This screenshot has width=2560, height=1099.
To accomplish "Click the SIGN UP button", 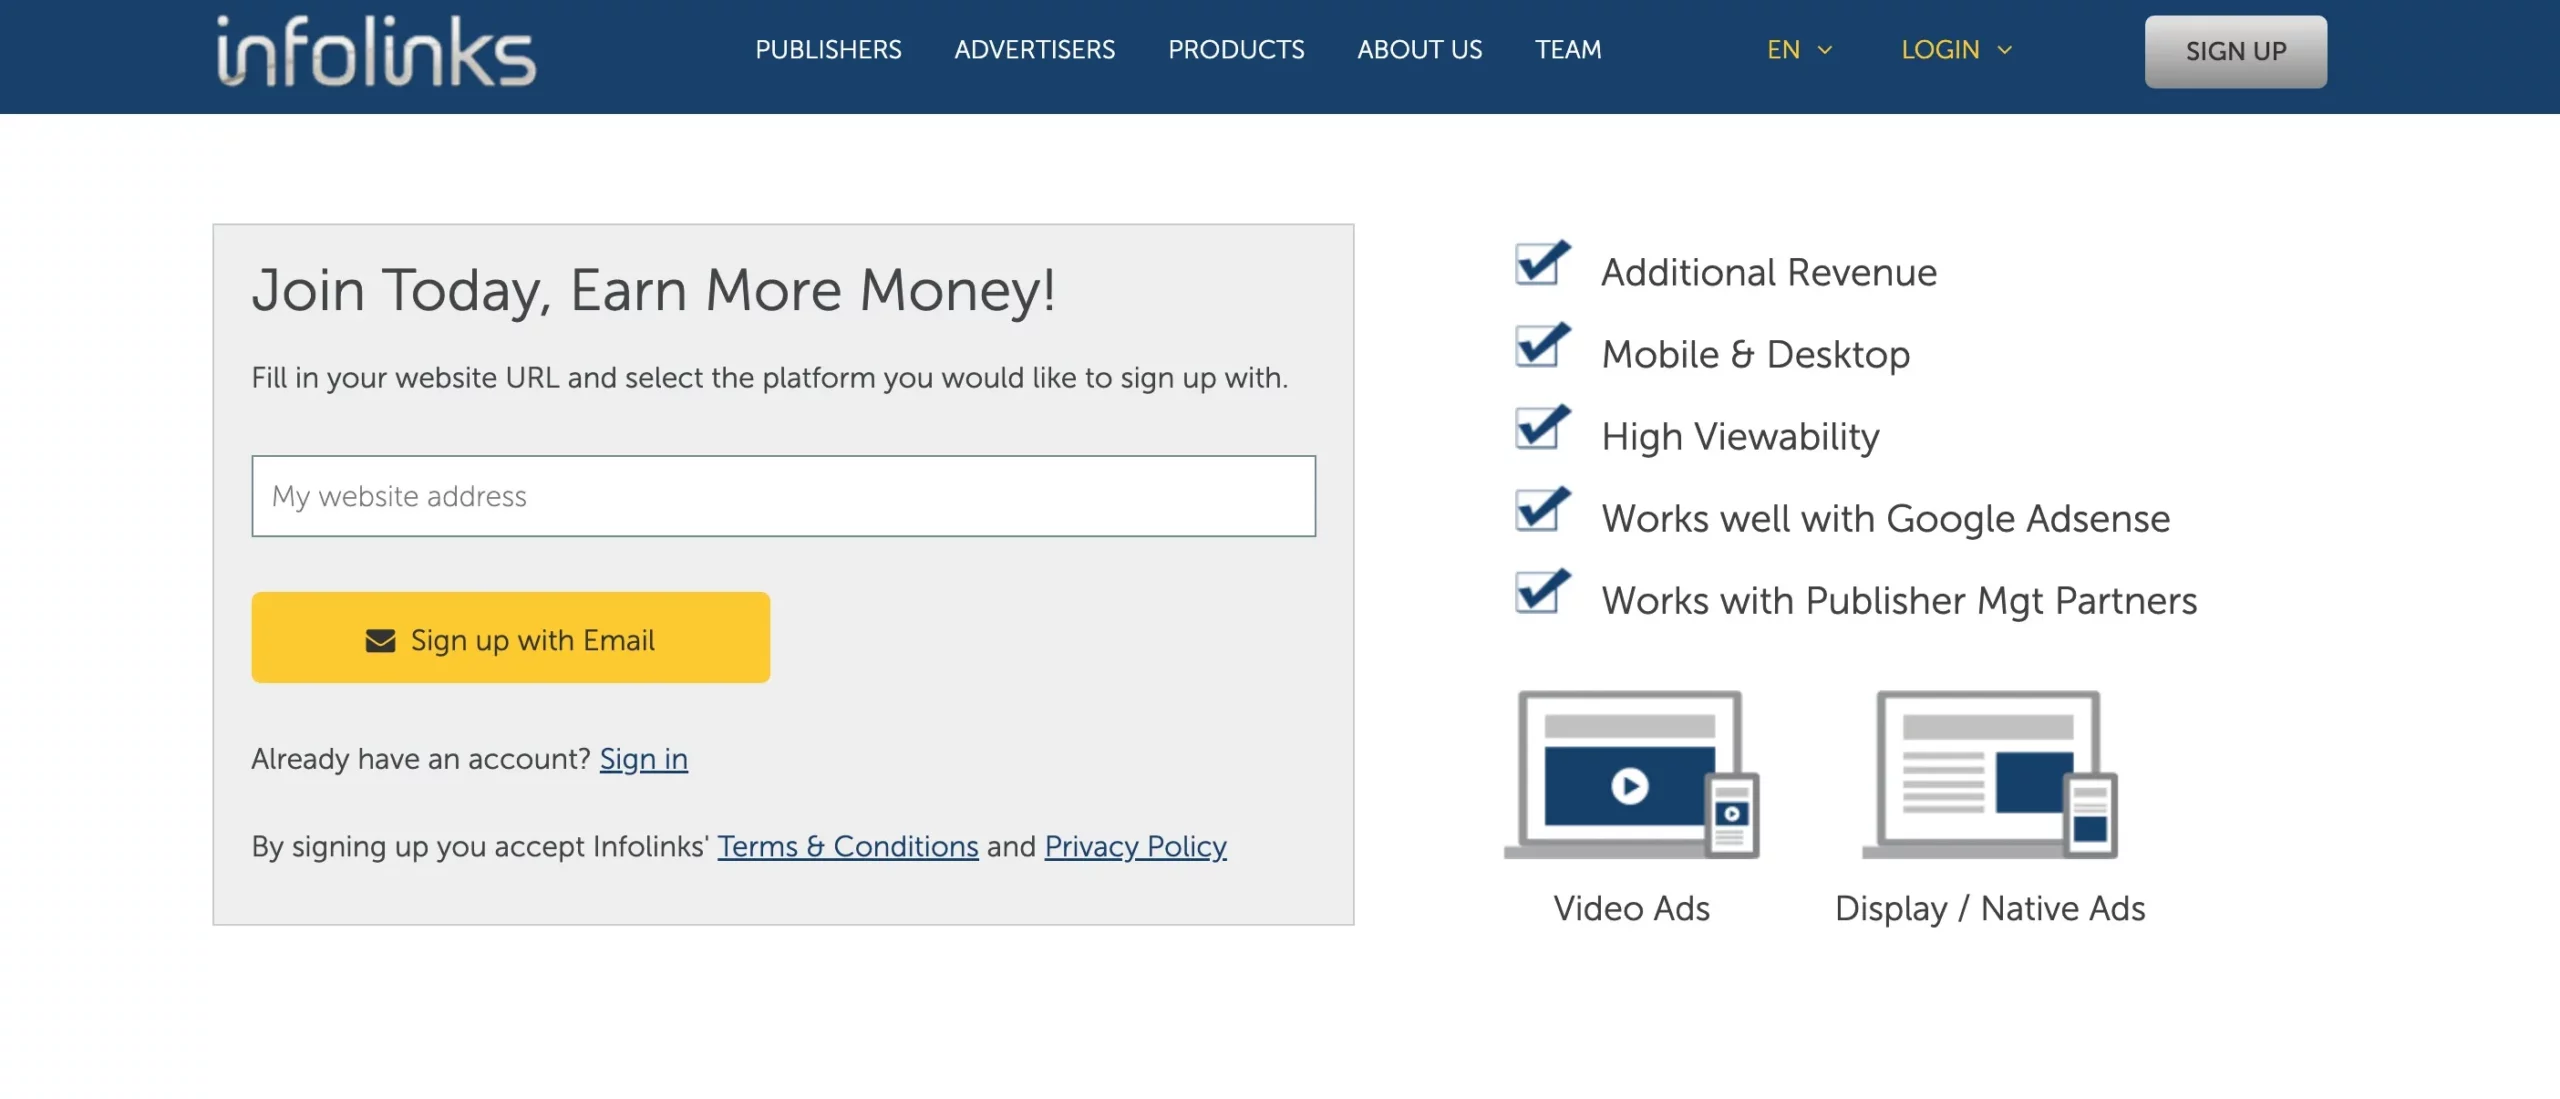I will [x=2235, y=49].
